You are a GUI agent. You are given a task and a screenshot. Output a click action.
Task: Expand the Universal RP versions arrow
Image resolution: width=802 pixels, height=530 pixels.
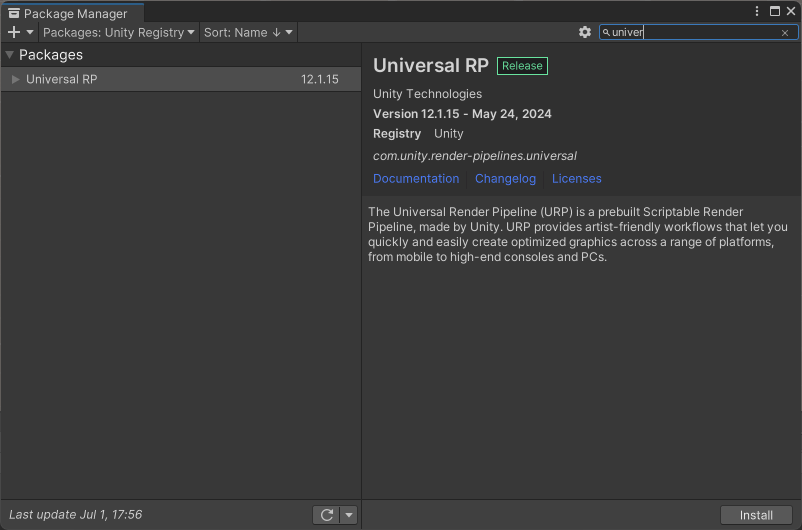(x=15, y=79)
